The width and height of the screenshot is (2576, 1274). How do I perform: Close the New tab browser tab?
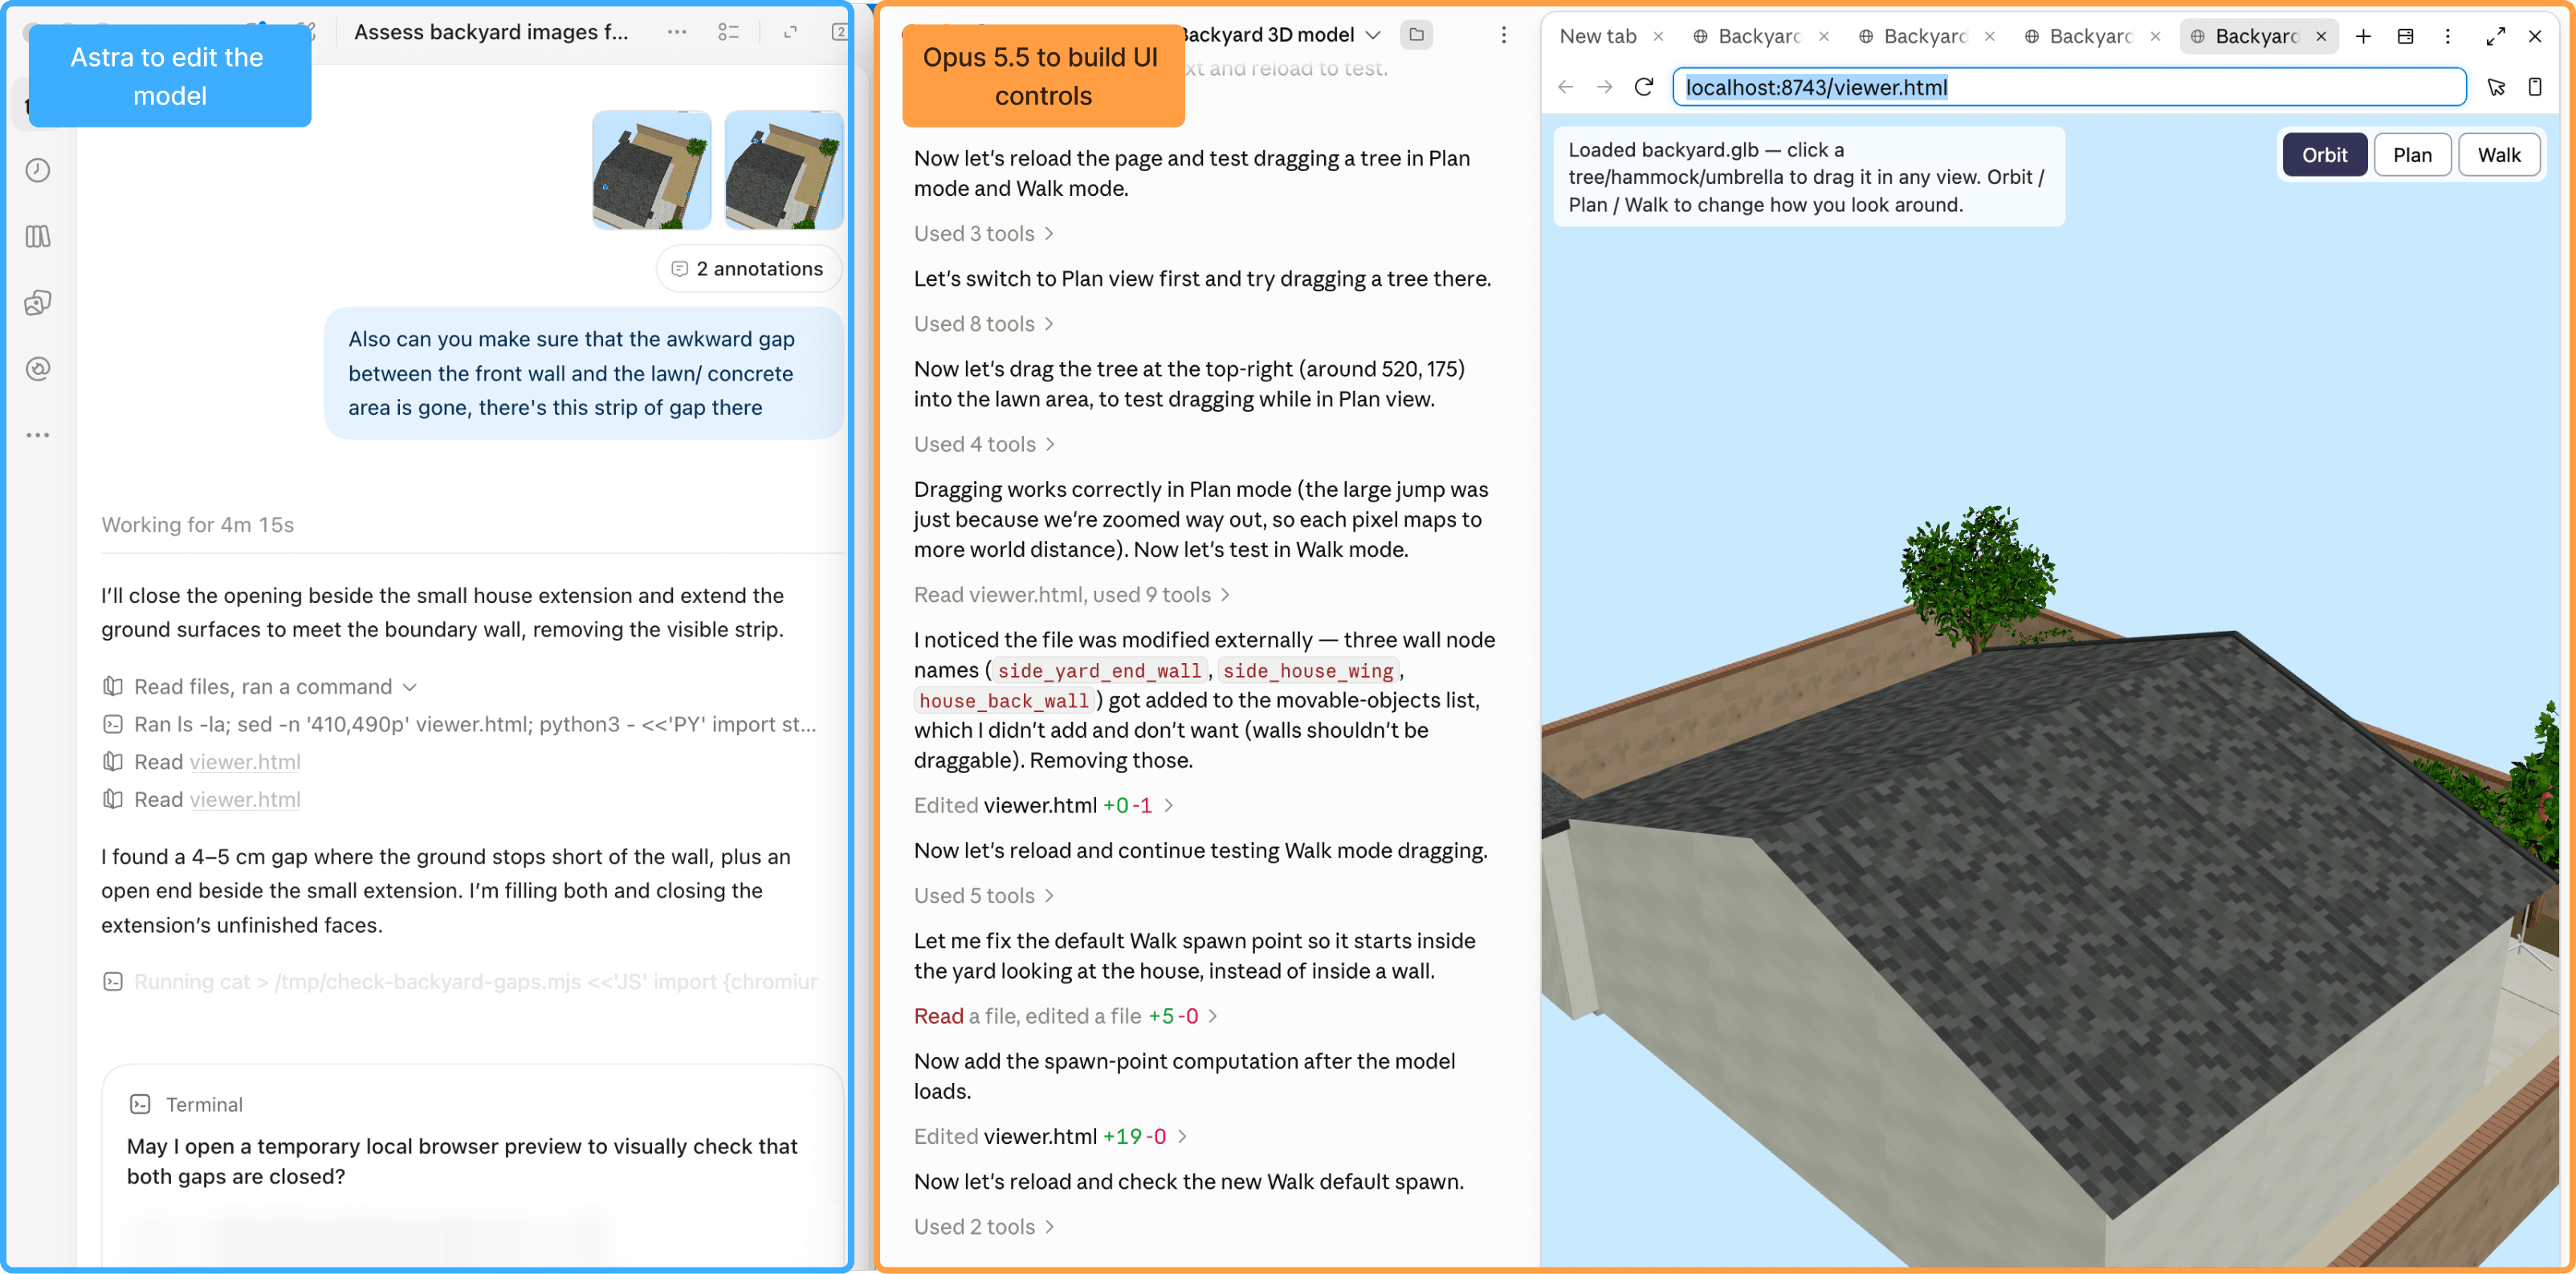pos(1658,36)
